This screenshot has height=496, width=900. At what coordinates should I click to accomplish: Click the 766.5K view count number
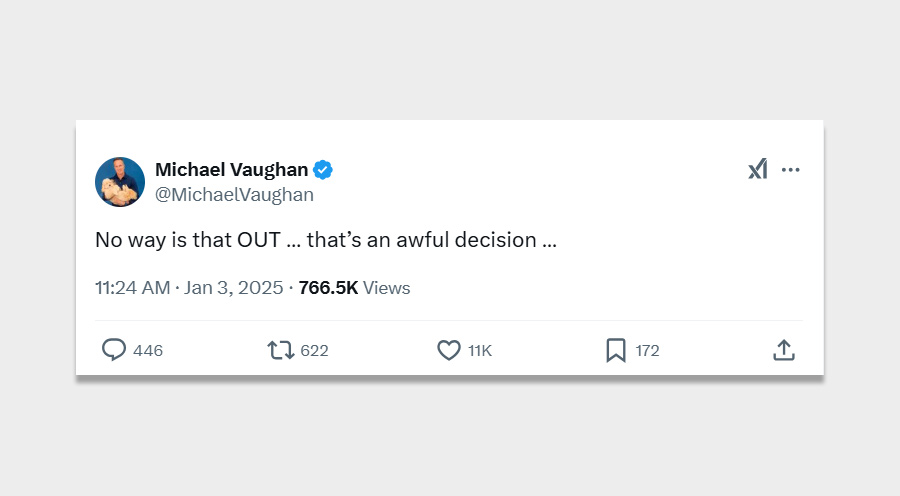(328, 288)
